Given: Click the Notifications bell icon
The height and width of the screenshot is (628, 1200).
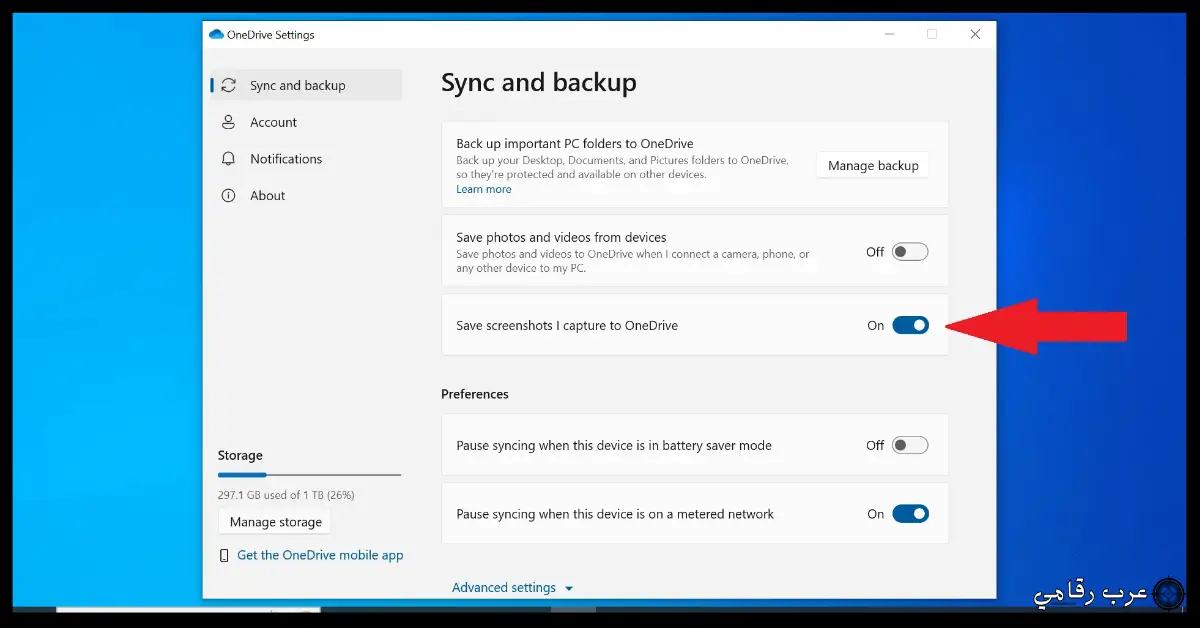Looking at the screenshot, I should pos(229,159).
